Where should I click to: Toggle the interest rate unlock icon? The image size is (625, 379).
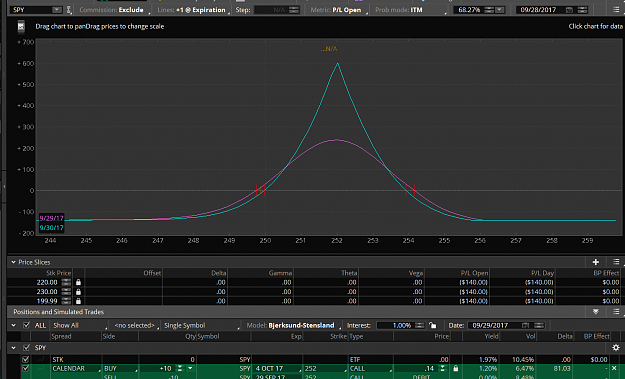432,325
